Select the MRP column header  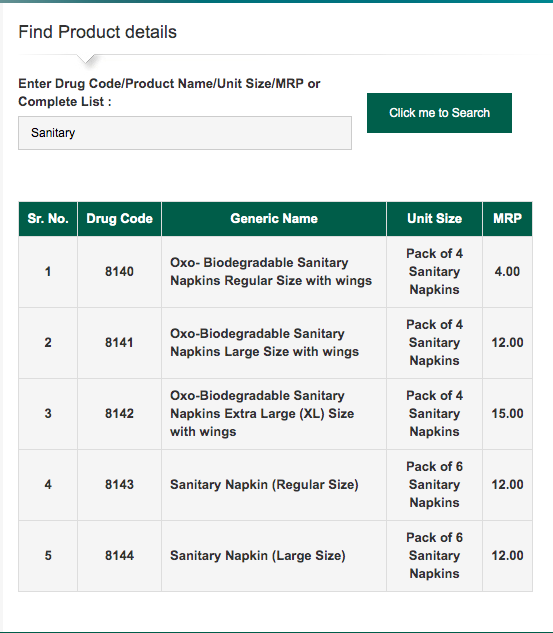point(507,219)
